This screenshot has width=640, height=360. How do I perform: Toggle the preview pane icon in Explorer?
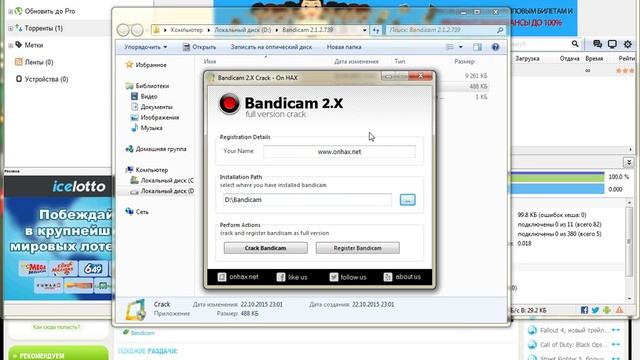(477, 47)
